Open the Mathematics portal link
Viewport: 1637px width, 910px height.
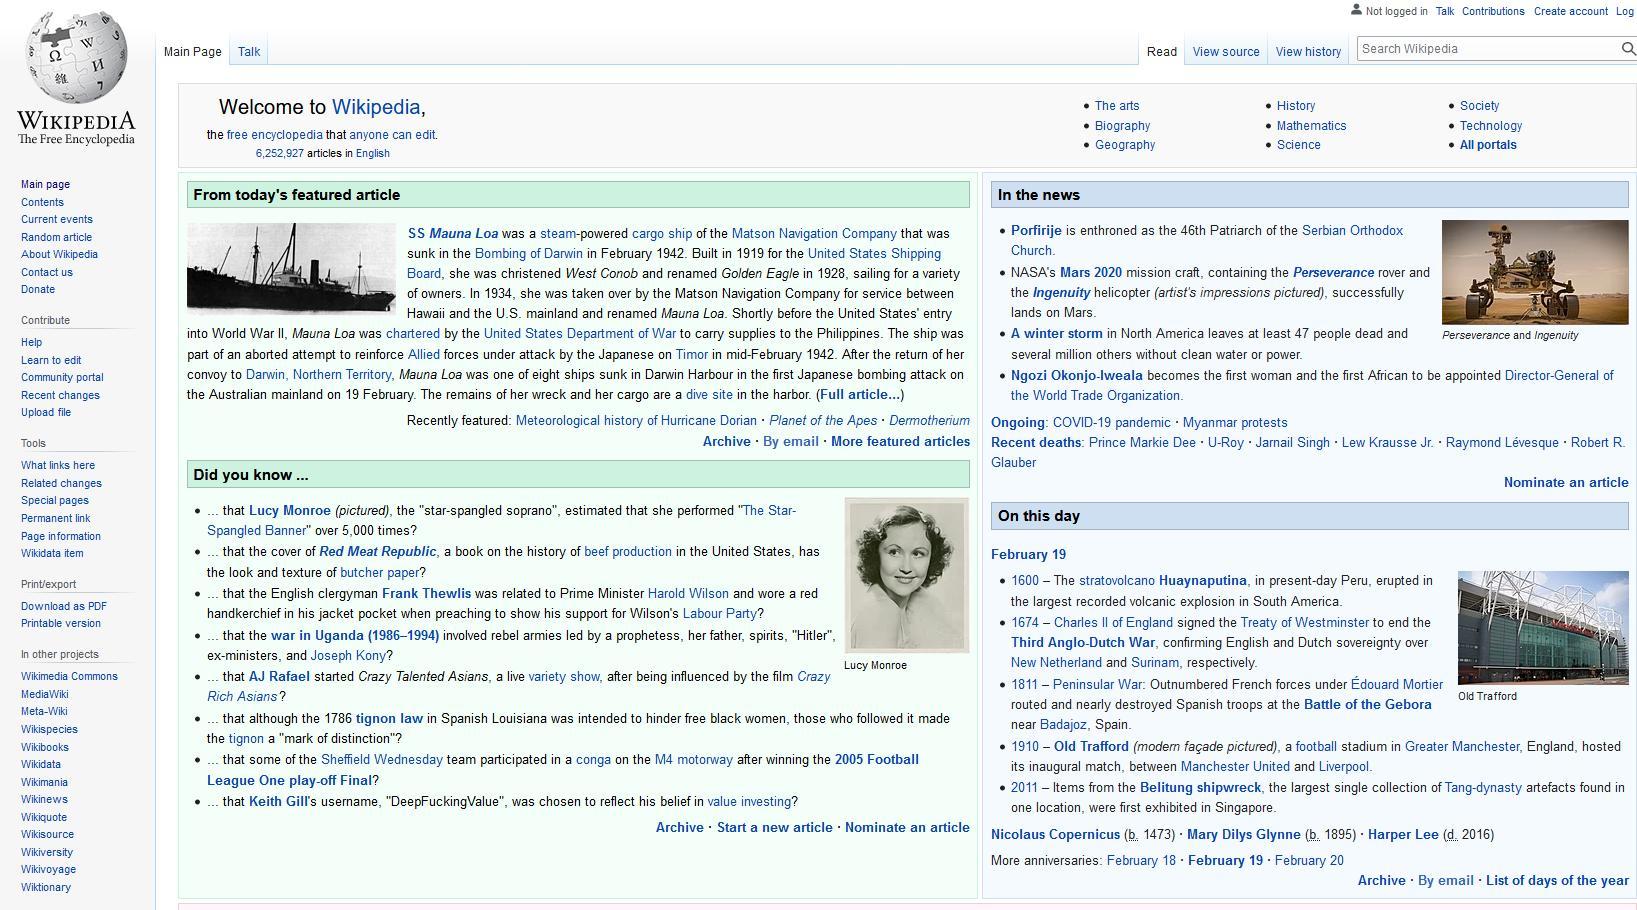coord(1311,126)
